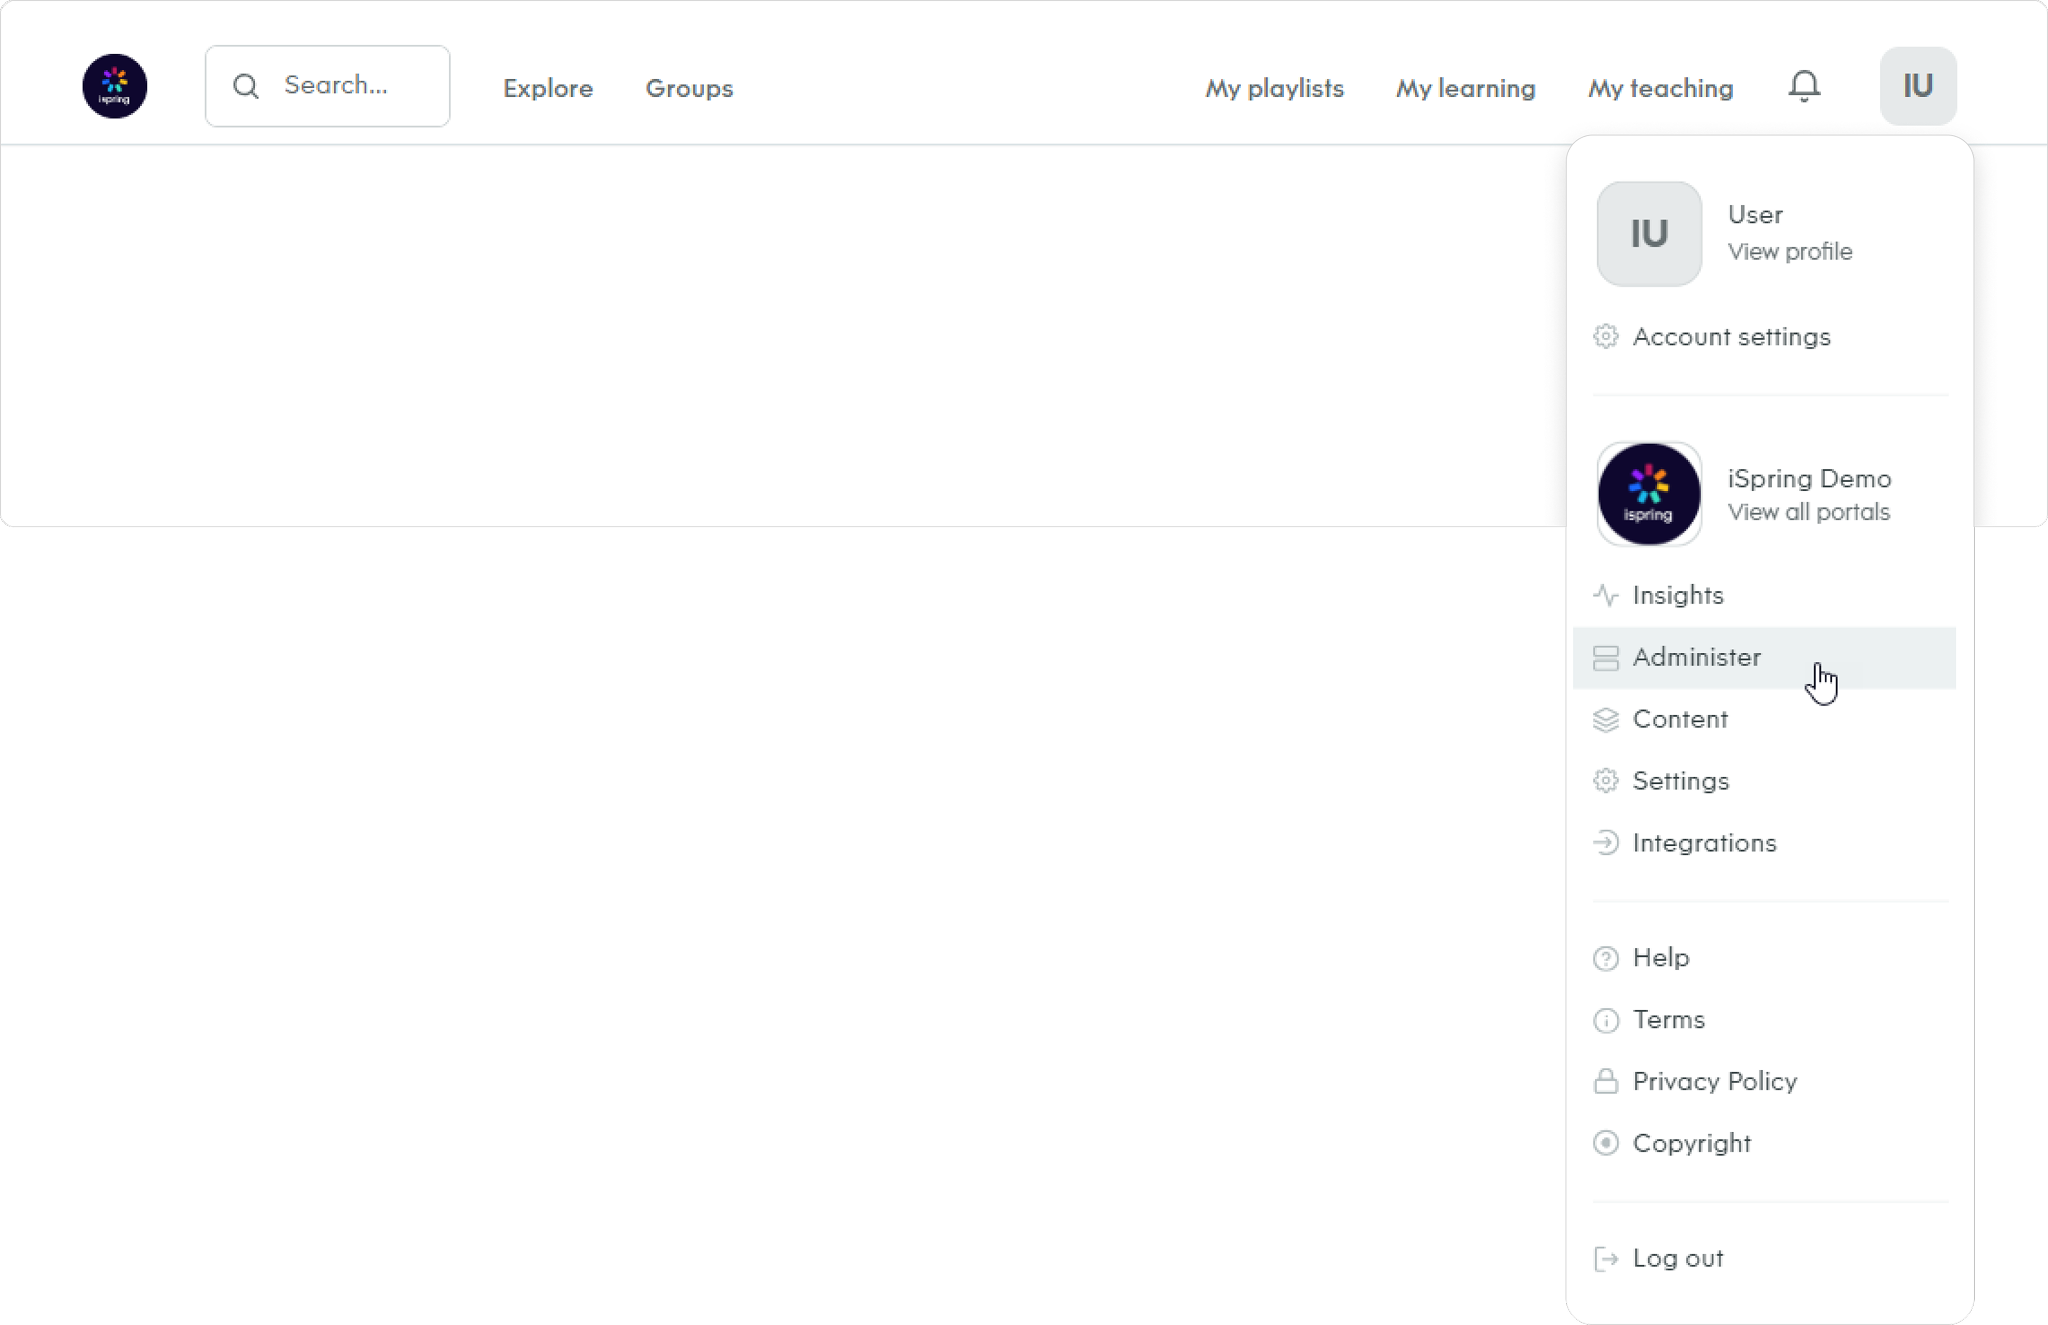The width and height of the screenshot is (2048, 1325).
Task: Click the Privacy Policy lock icon
Action: [1605, 1081]
